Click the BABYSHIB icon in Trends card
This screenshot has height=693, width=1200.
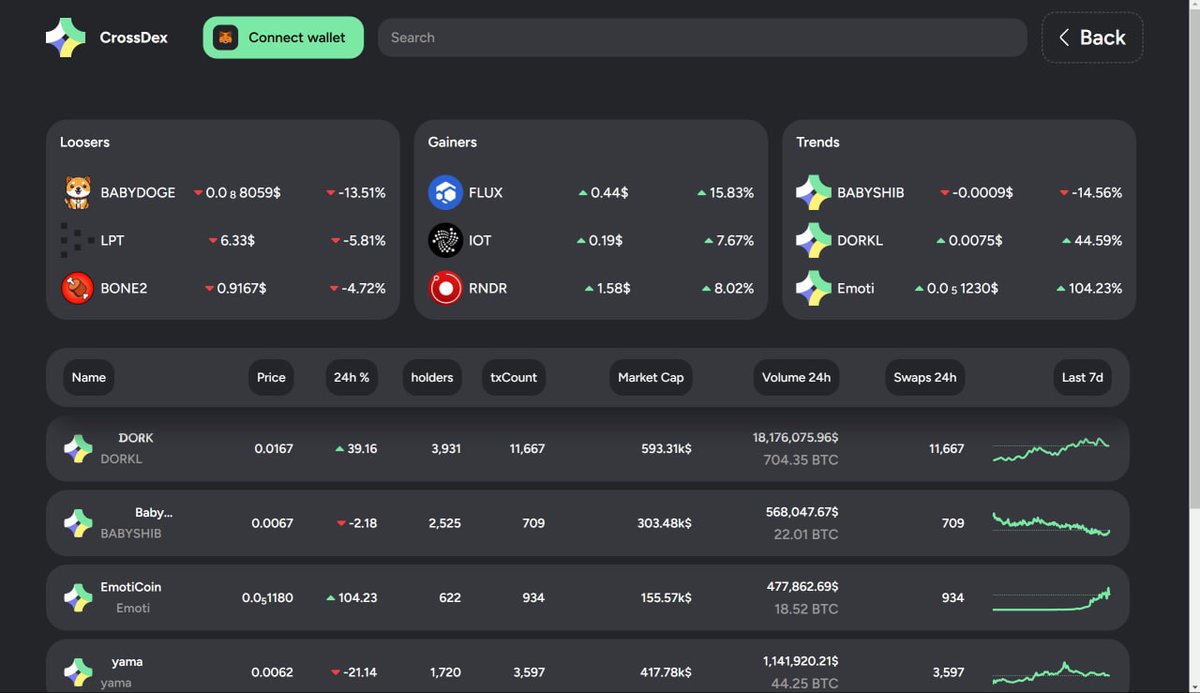813,192
